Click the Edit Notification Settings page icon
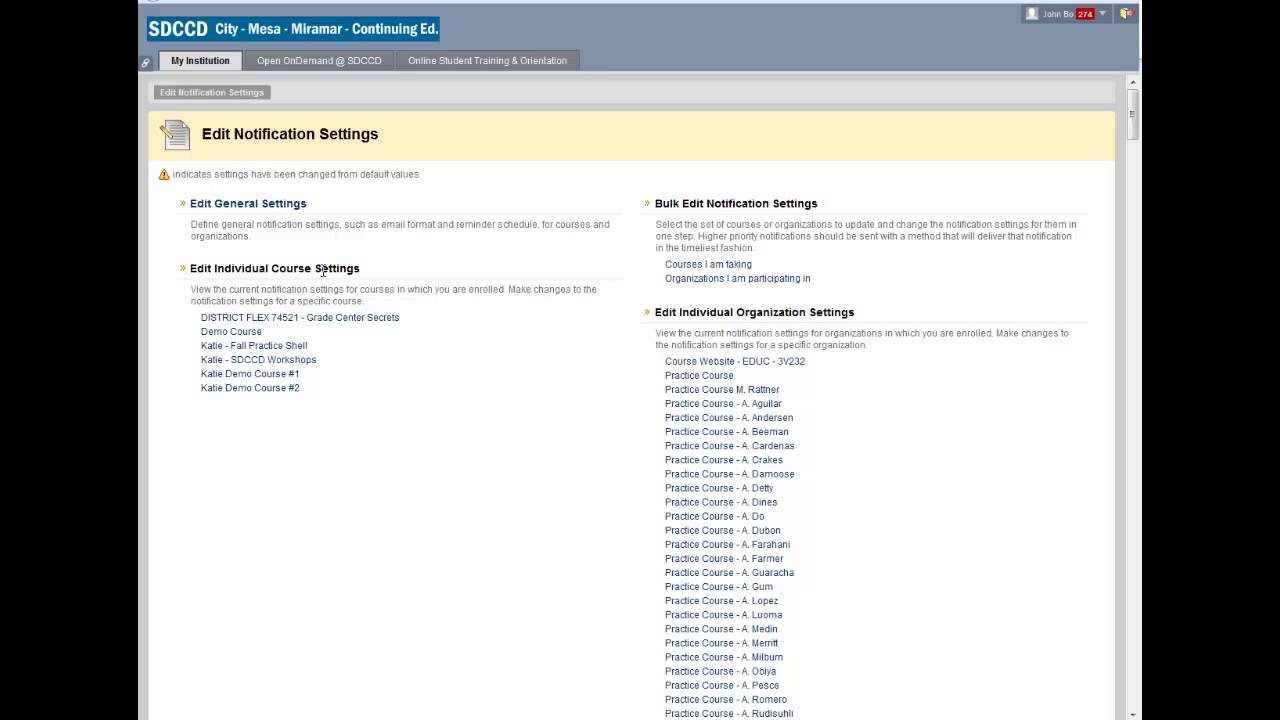The width and height of the screenshot is (1280, 720). [175, 134]
